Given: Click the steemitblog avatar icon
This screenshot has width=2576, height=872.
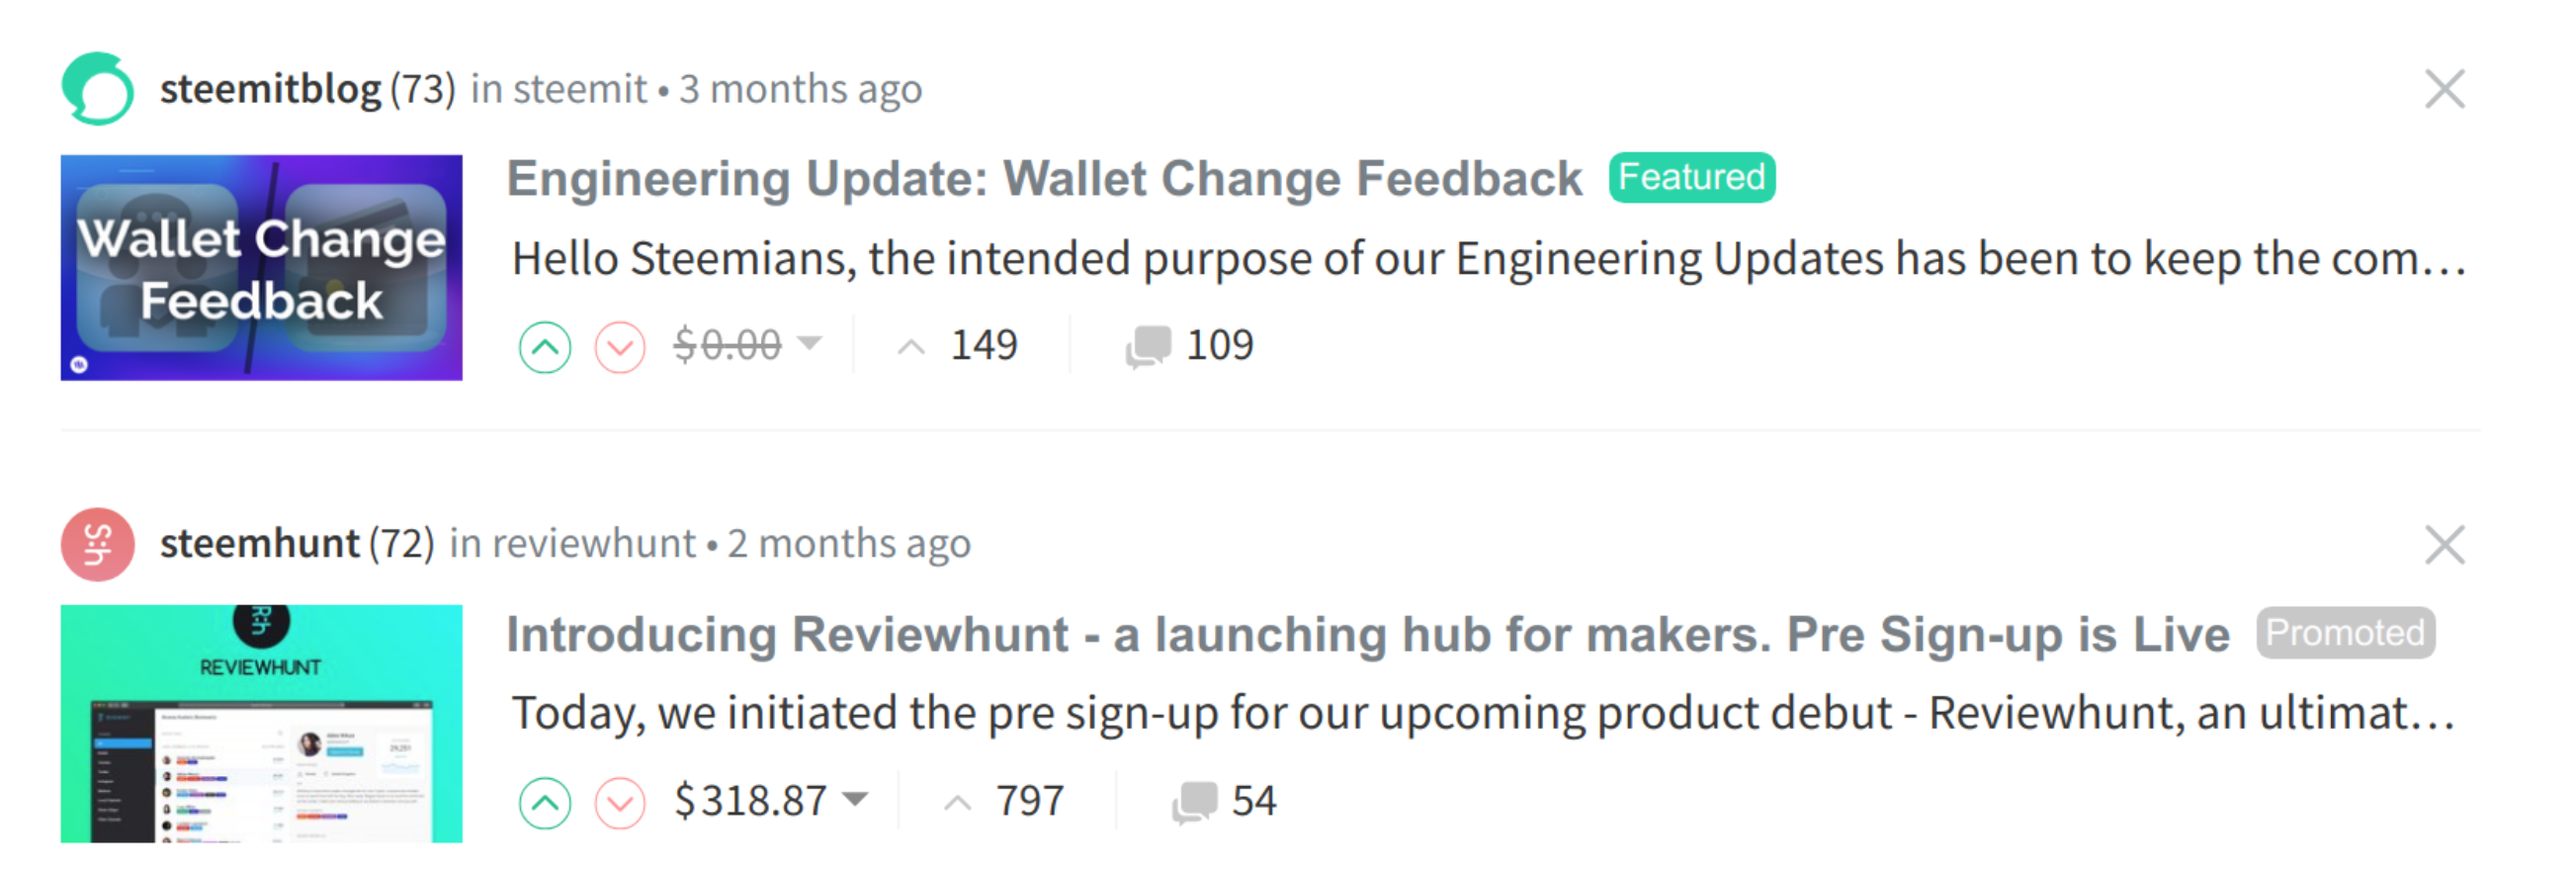Looking at the screenshot, I should (98, 89).
